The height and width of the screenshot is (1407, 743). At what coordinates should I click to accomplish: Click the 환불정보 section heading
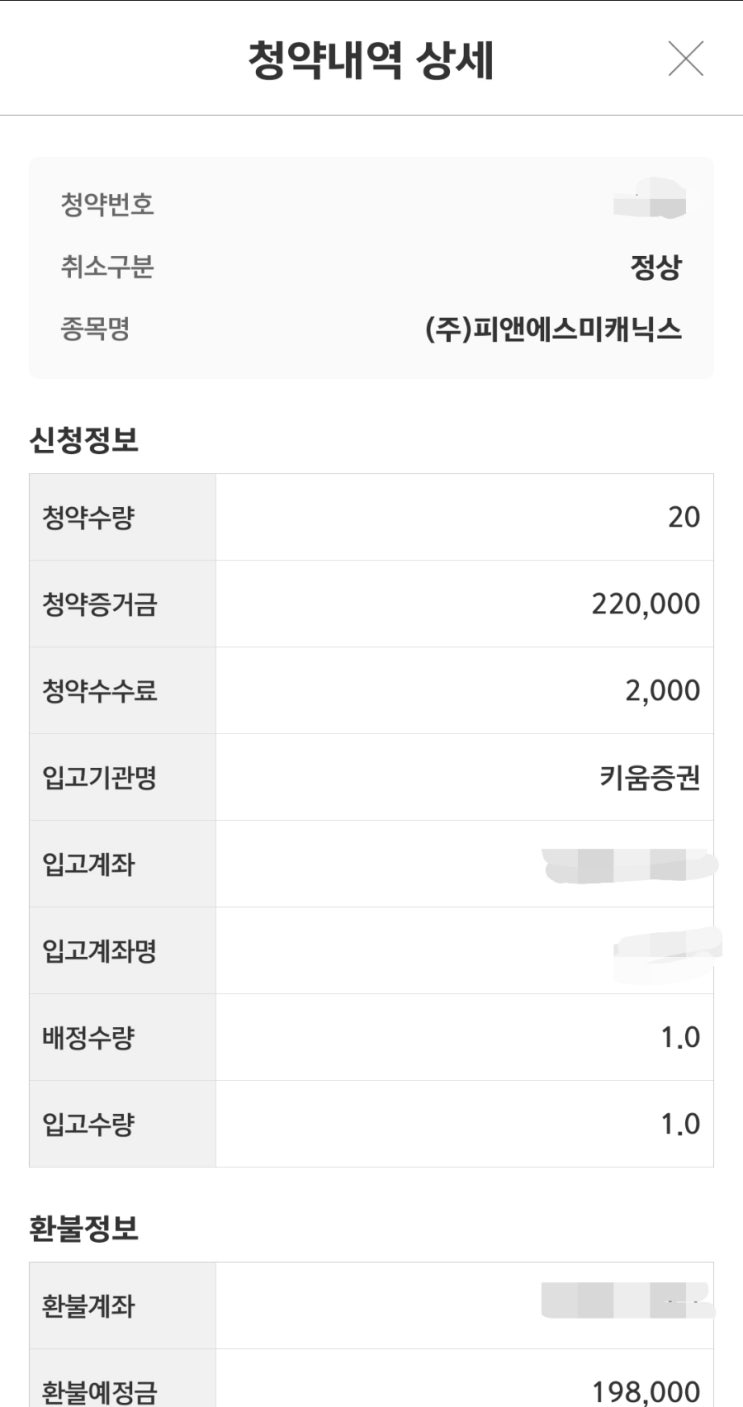84,1229
